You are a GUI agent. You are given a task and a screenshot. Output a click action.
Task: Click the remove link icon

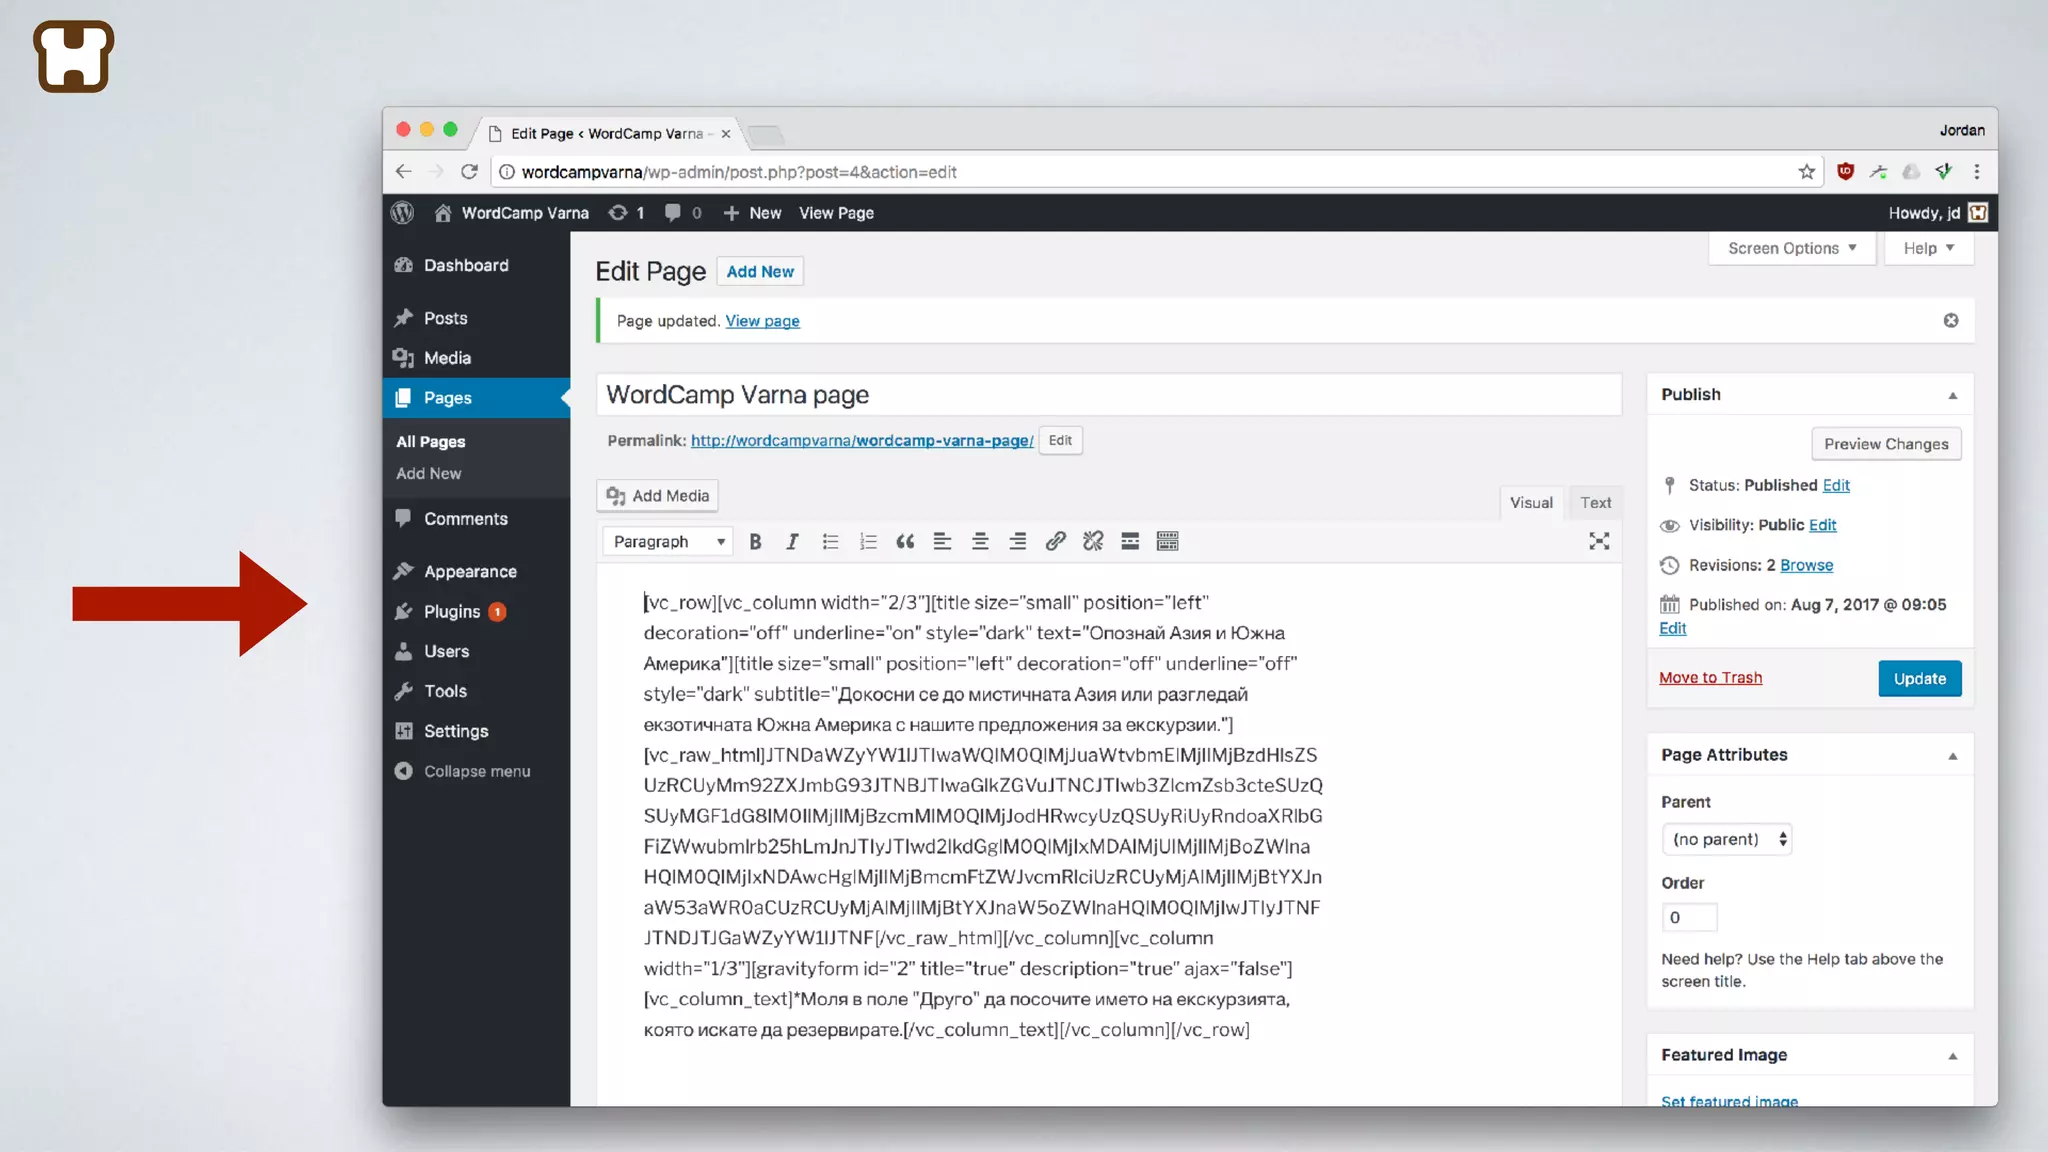pos(1093,541)
